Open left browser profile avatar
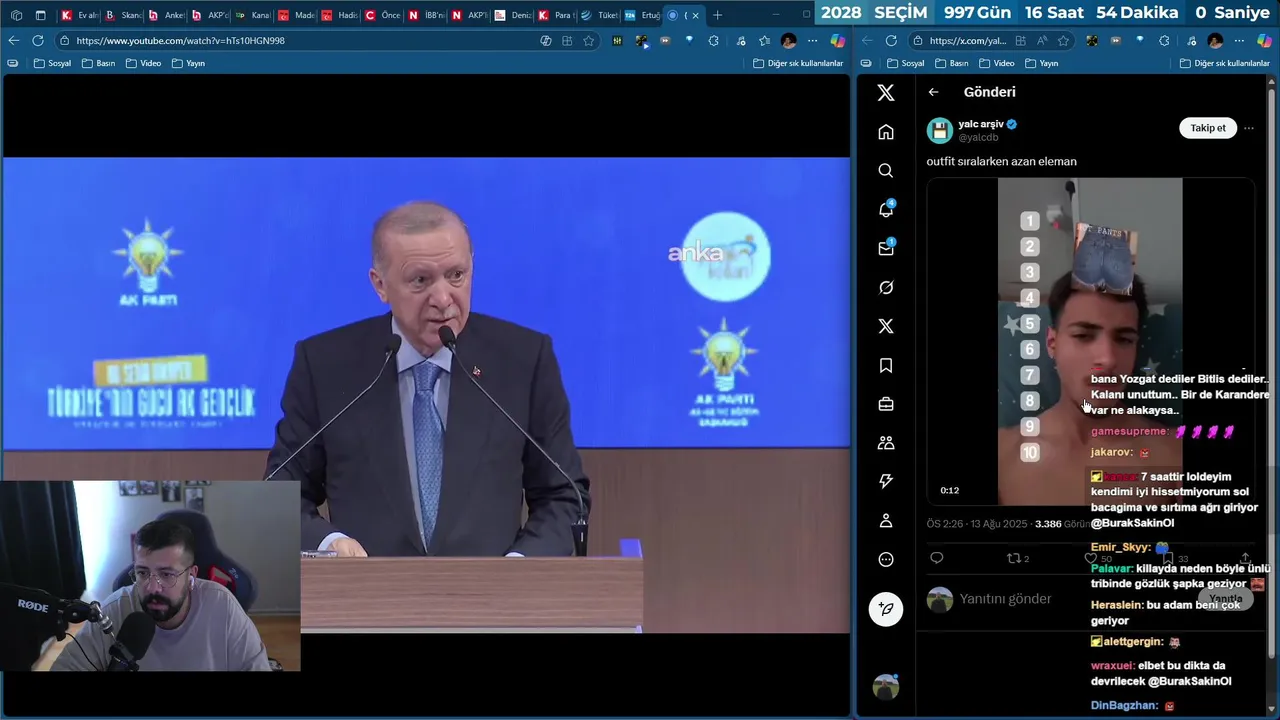 (789, 41)
